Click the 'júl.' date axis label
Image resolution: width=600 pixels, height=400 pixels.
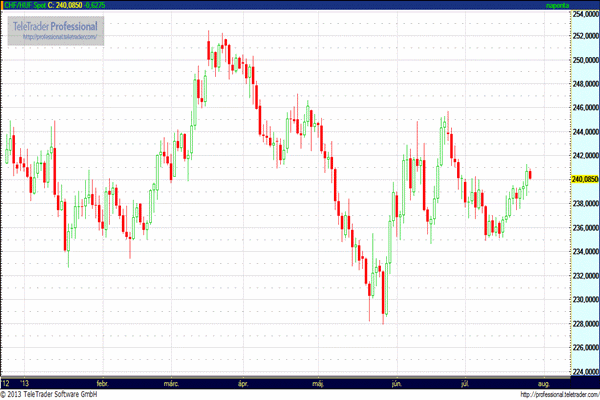pos(466,383)
